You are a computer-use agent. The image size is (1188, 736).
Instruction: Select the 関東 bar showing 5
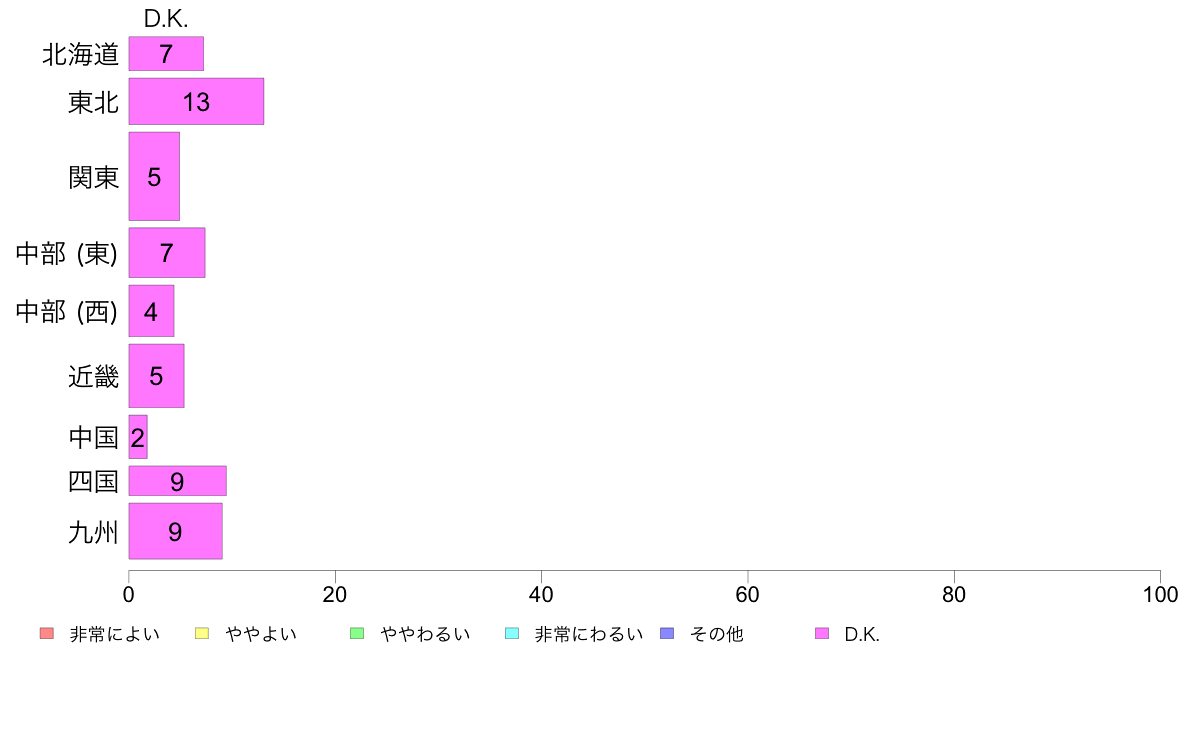tap(154, 177)
